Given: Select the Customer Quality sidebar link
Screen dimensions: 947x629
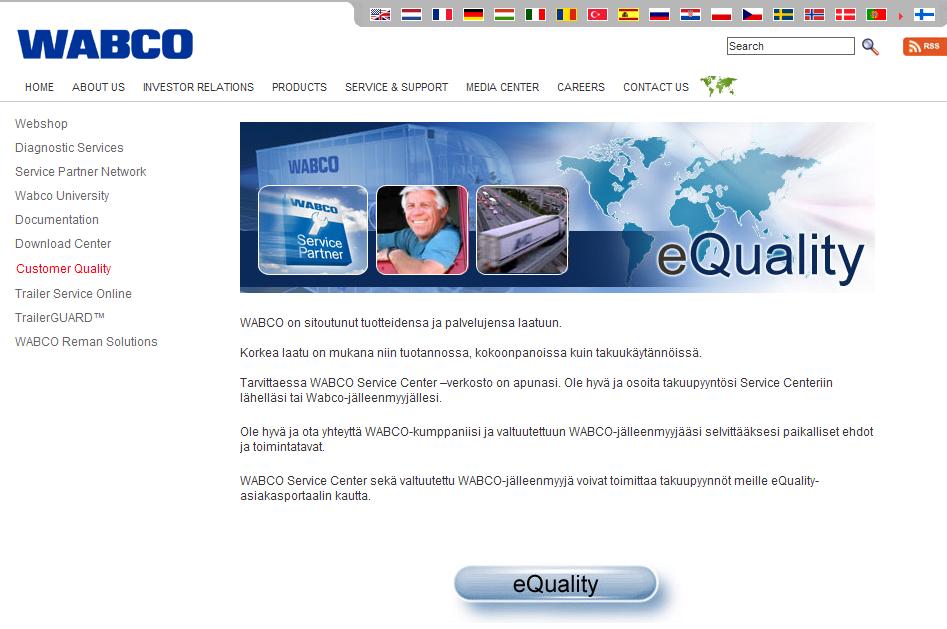Looking at the screenshot, I should [x=63, y=269].
